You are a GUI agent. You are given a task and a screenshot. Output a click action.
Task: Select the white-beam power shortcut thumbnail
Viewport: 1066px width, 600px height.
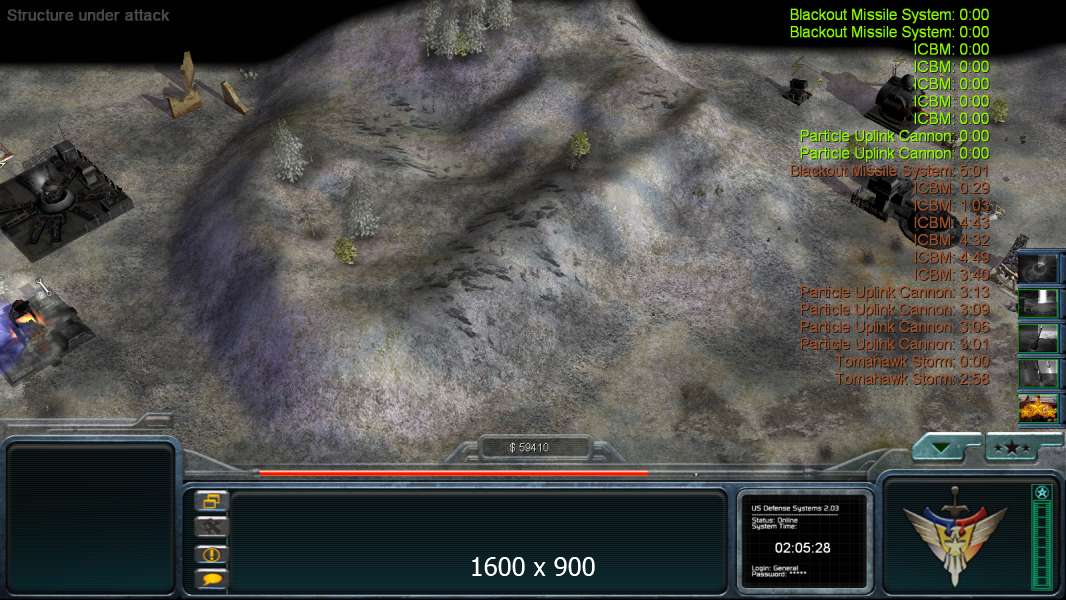tap(1038, 302)
